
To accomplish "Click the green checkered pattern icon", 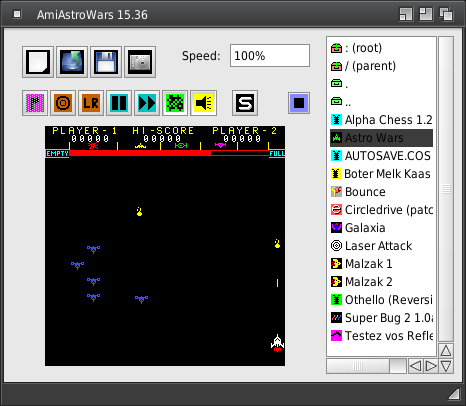I will coord(175,103).
